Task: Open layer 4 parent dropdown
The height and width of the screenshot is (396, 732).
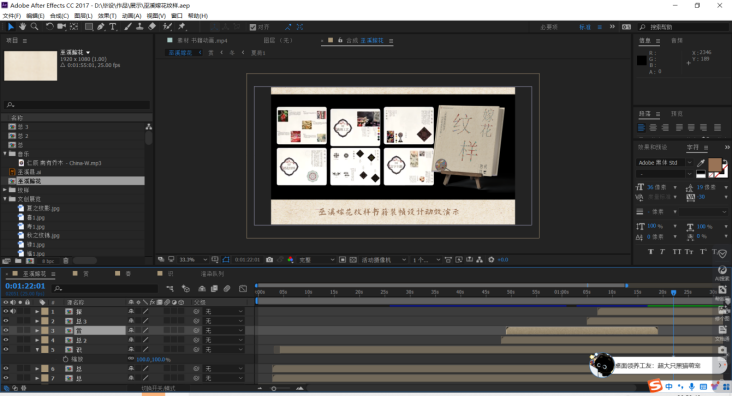Action: click(x=224, y=340)
